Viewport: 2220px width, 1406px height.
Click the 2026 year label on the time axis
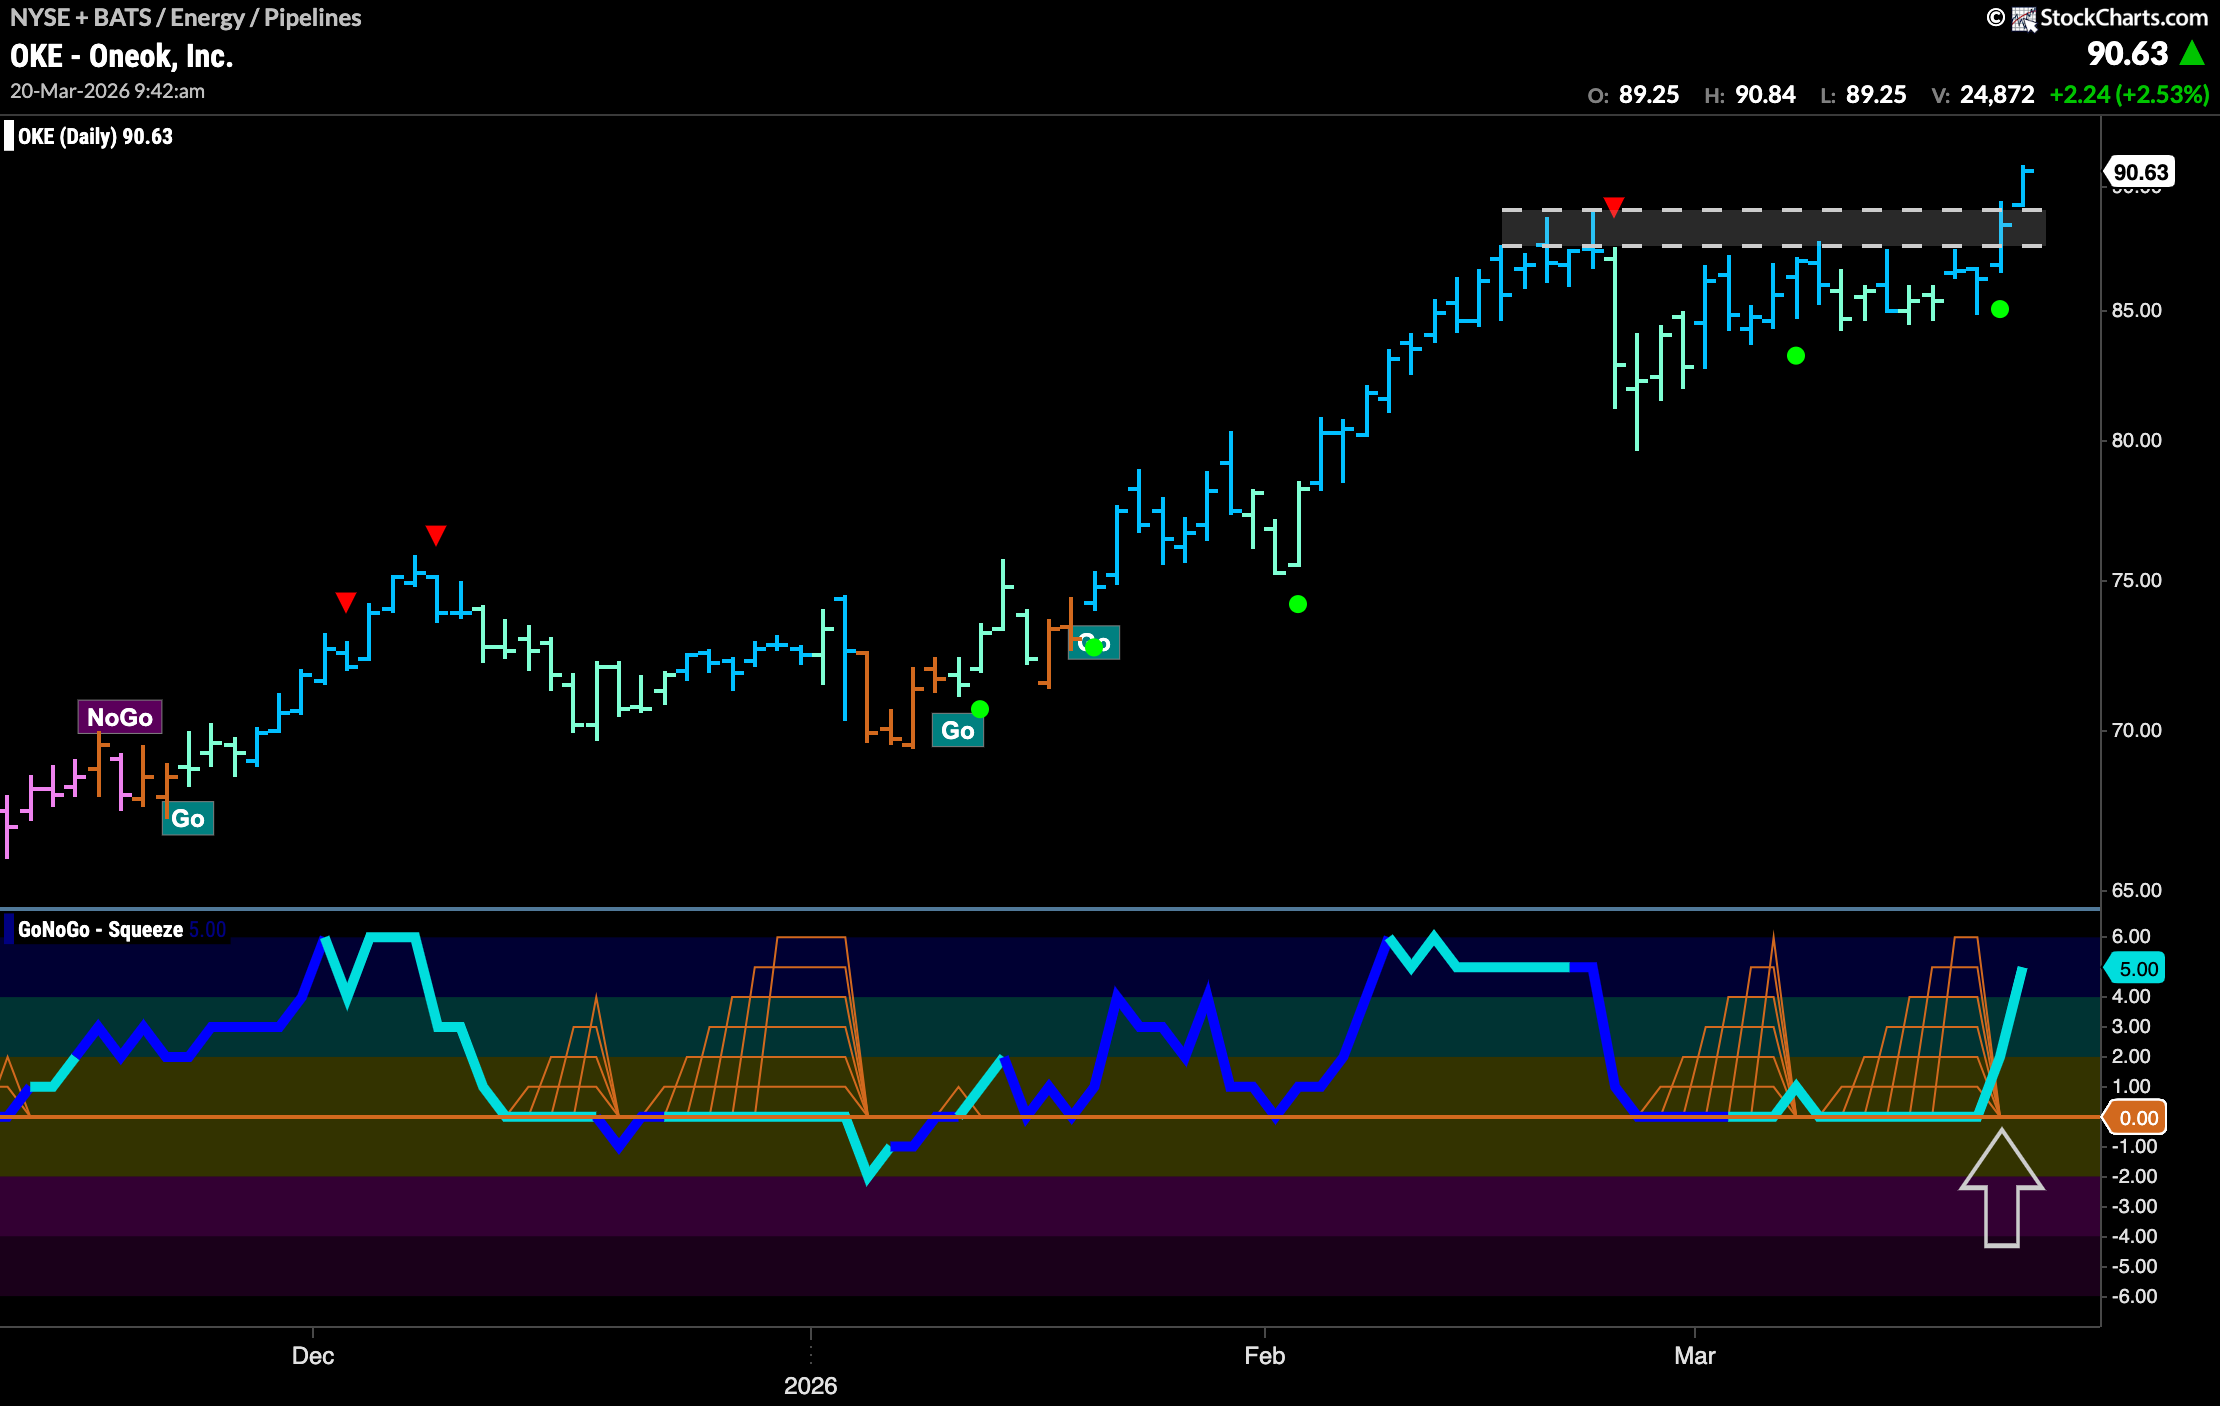pyautogui.click(x=811, y=1386)
